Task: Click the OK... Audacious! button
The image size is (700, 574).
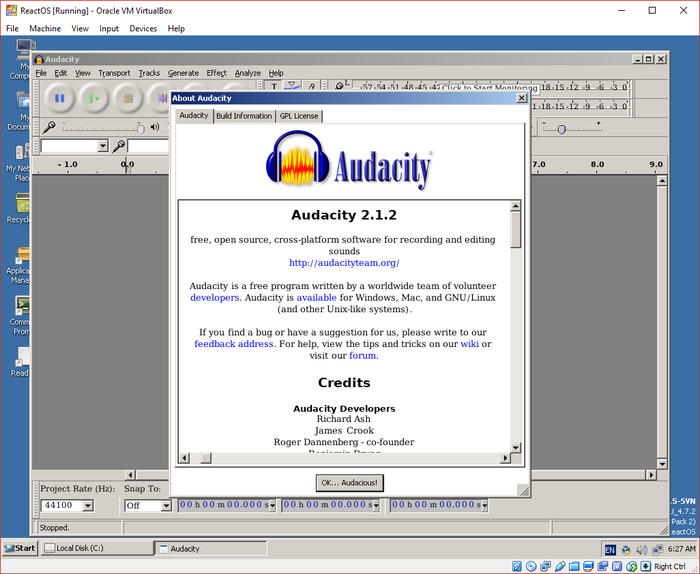Action: (x=349, y=483)
